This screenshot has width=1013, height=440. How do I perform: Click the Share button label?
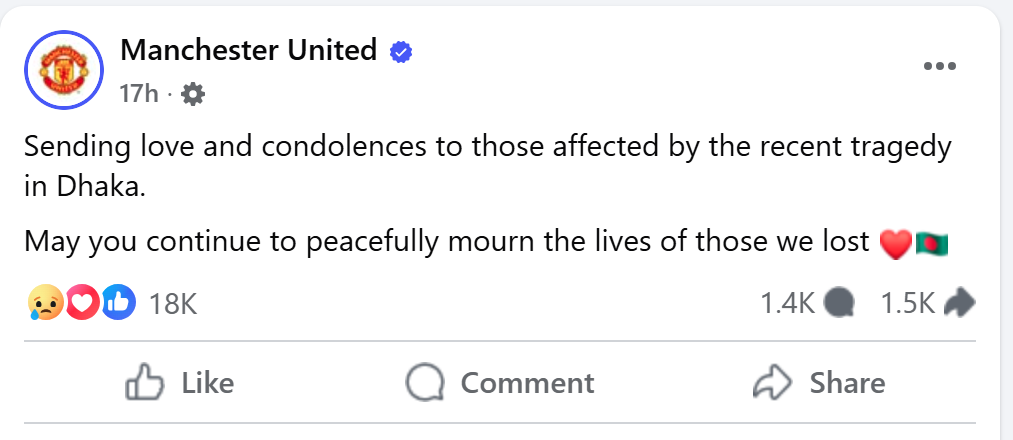pos(848,382)
